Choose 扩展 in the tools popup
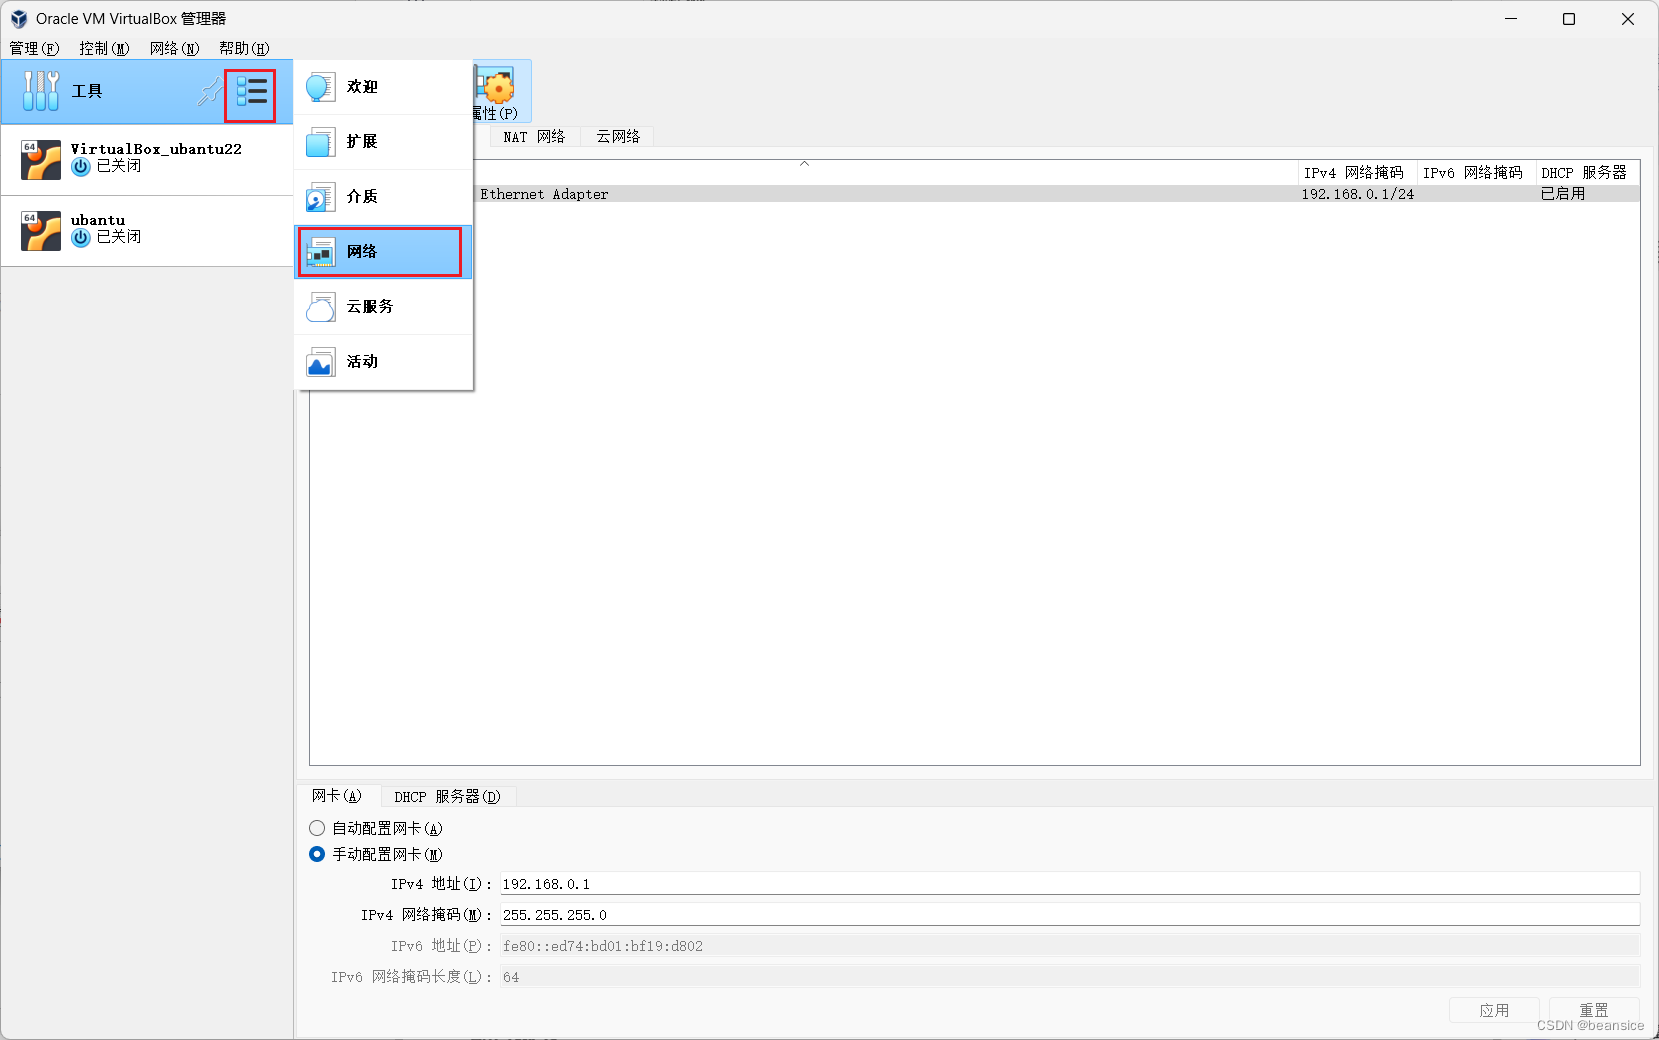Screen dimensions: 1659x1040 point(383,142)
